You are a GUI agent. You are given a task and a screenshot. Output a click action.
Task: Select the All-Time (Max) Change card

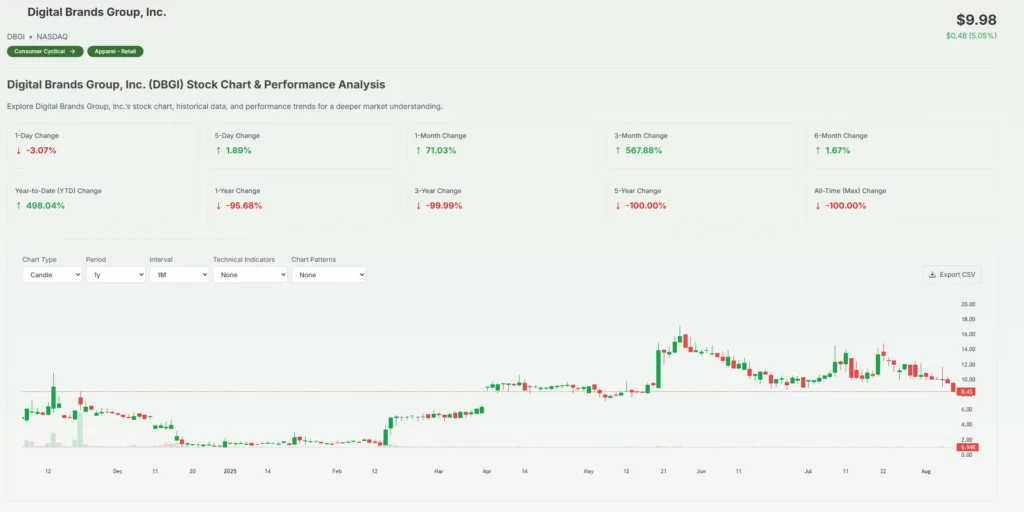coord(900,198)
